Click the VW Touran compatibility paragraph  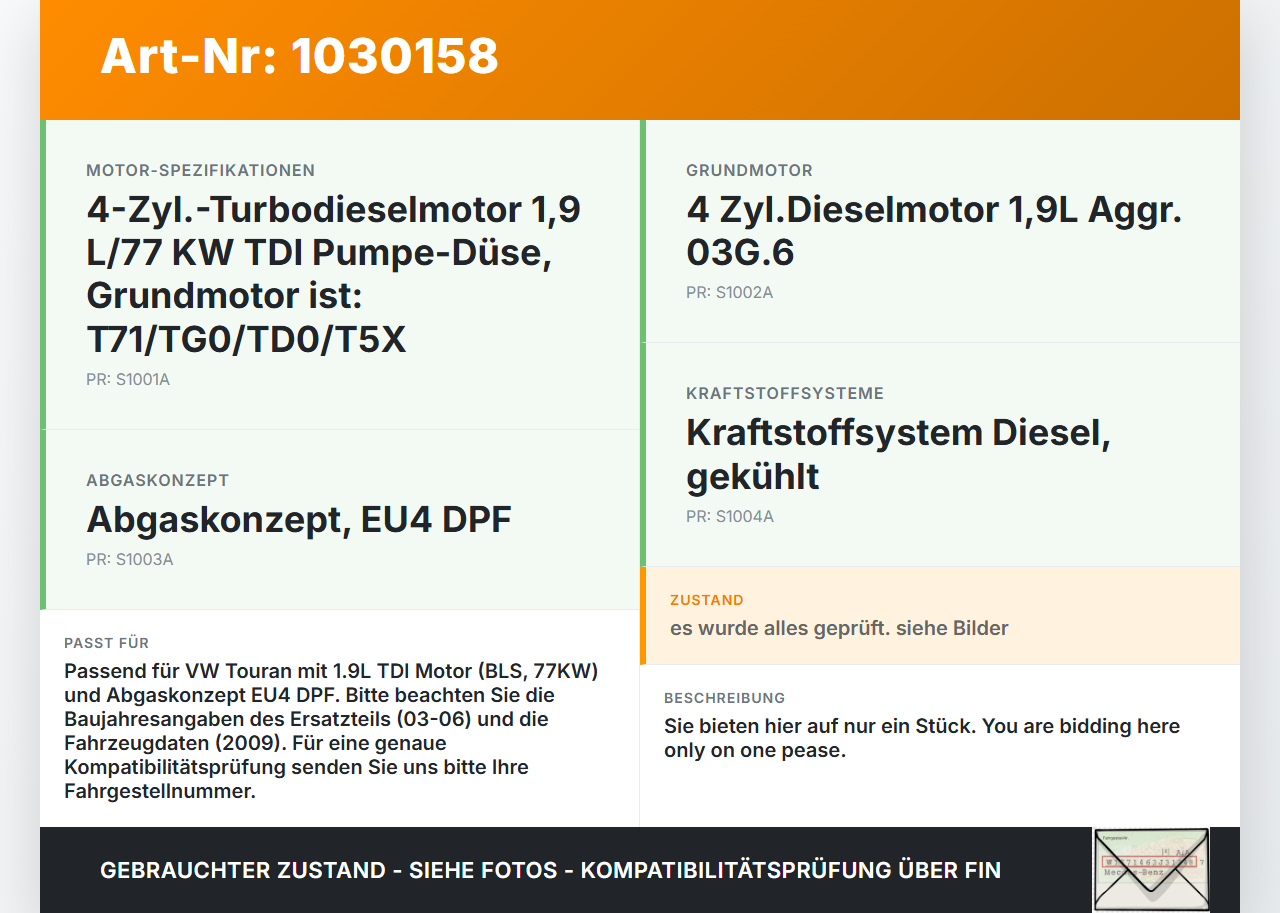point(330,730)
